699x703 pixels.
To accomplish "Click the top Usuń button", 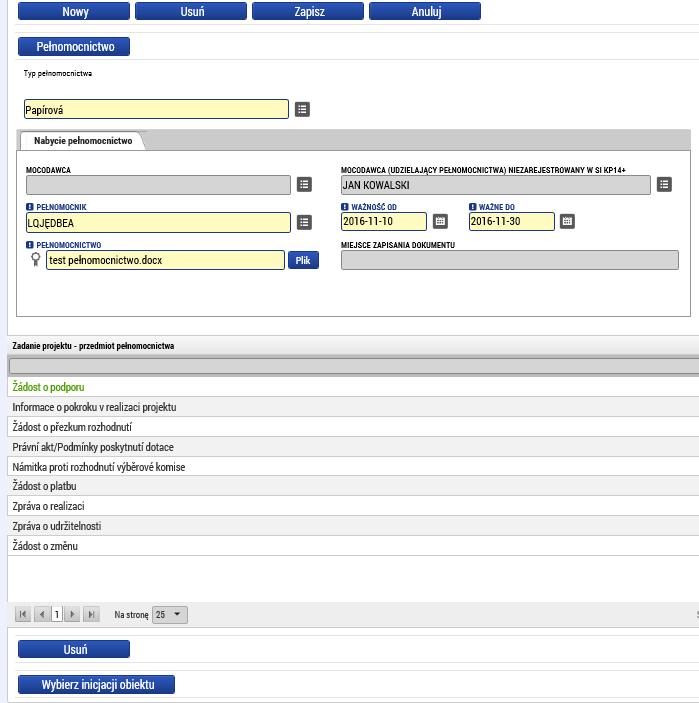I will [191, 11].
